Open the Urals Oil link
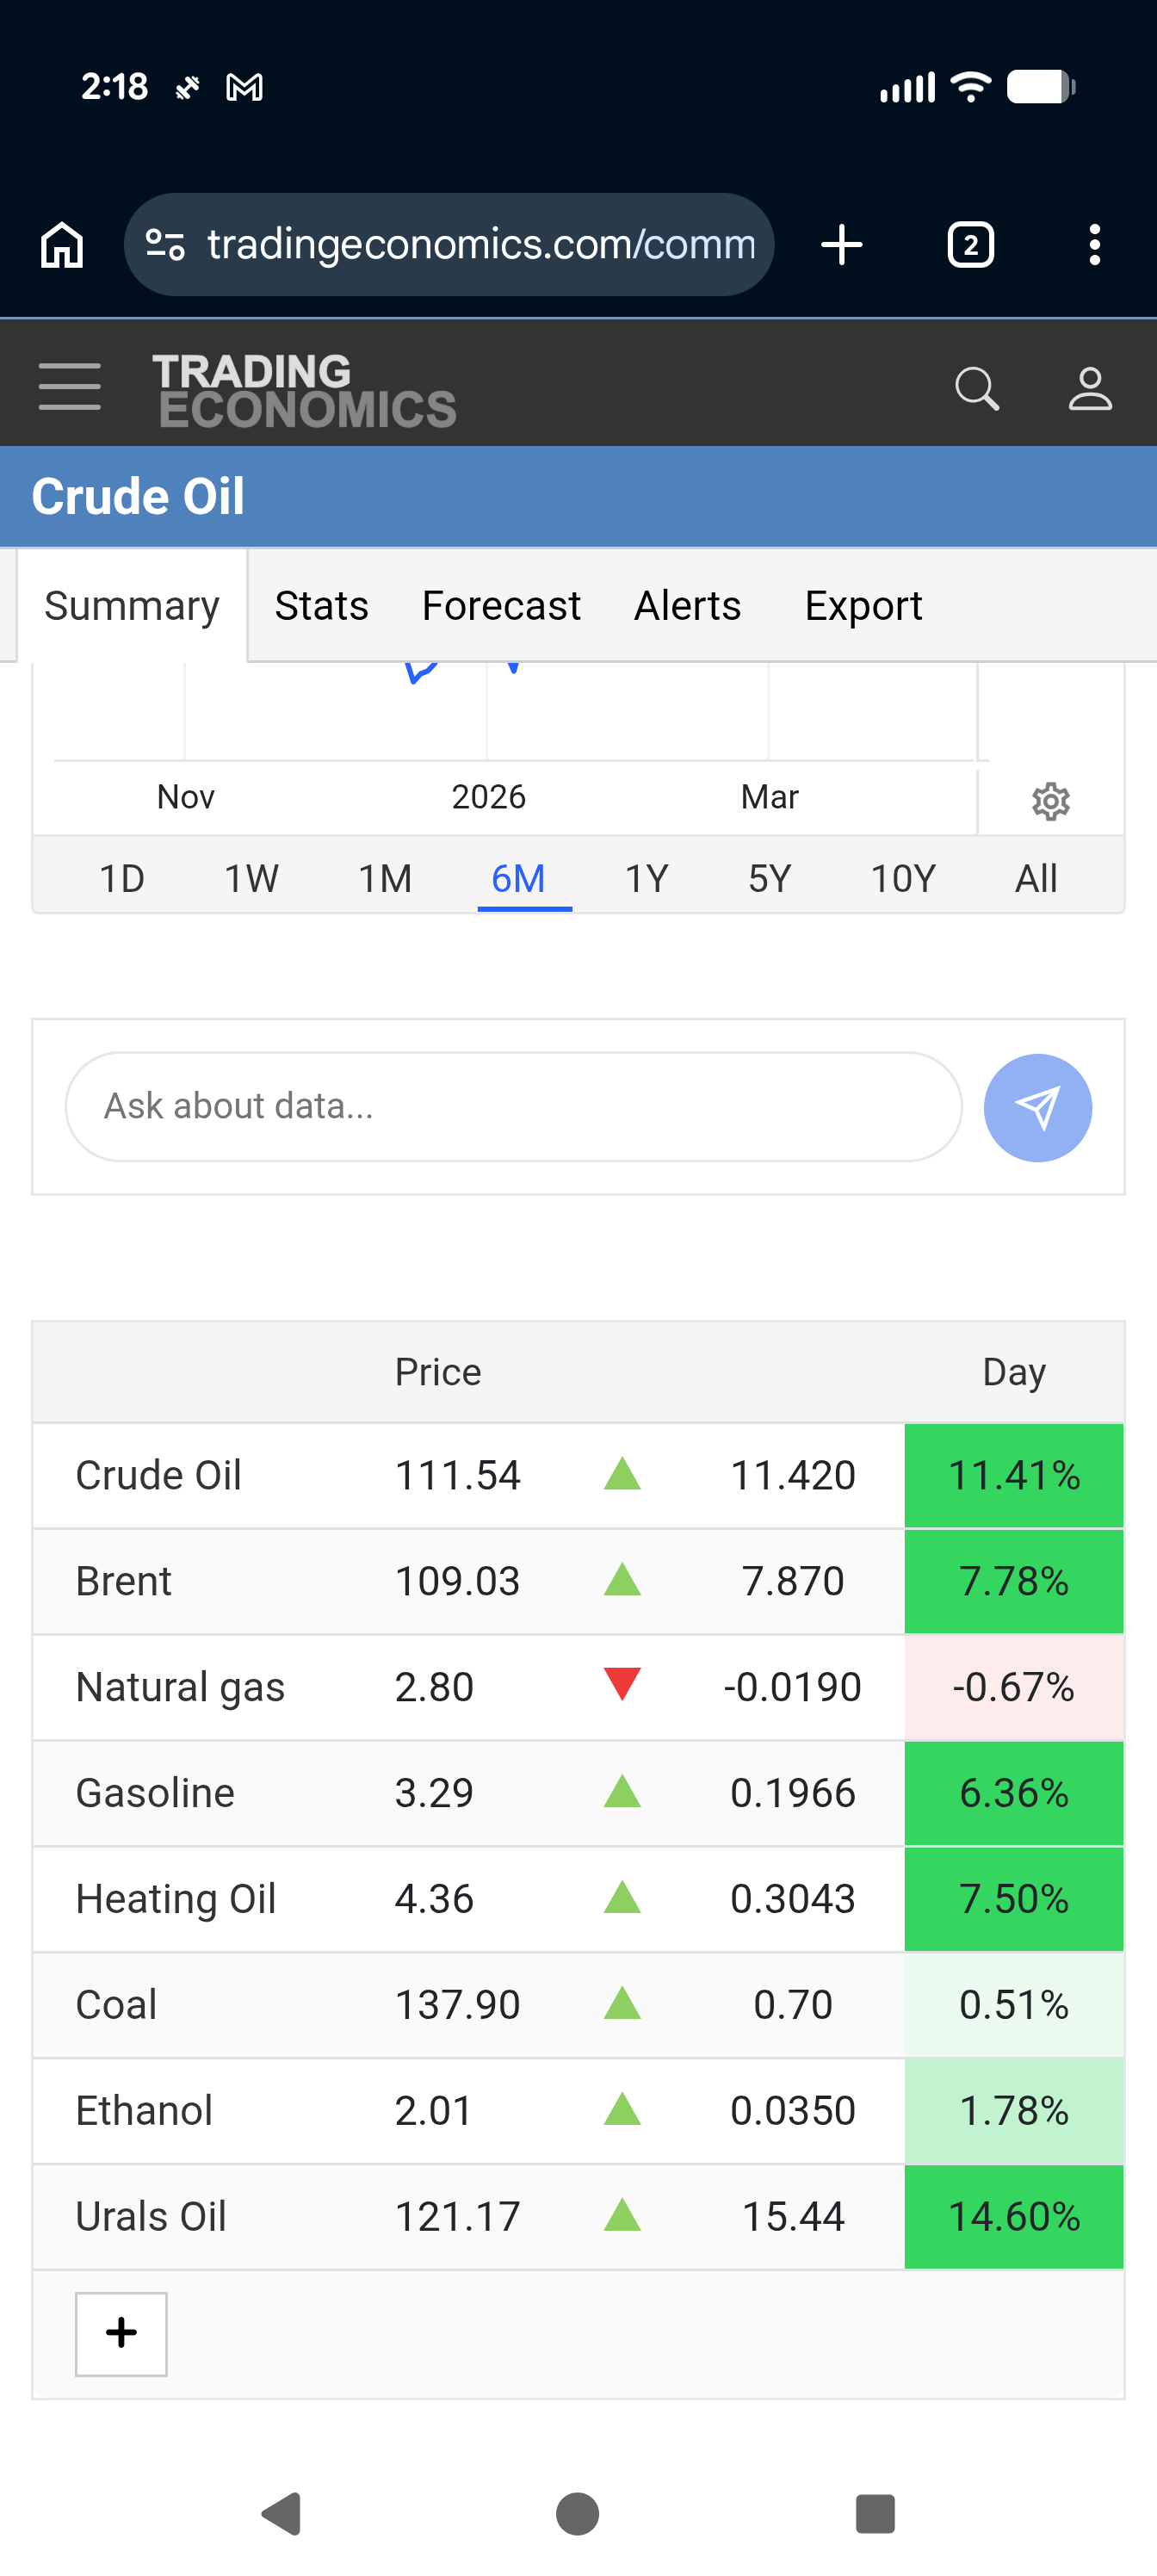 (151, 2216)
